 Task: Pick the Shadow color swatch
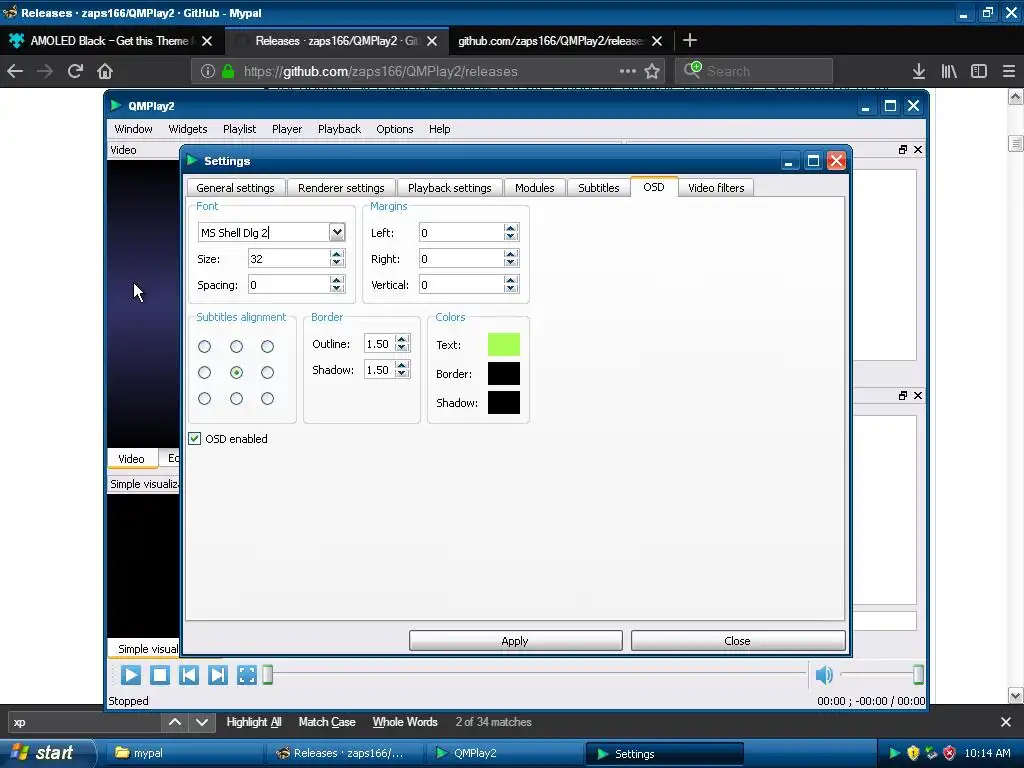click(x=504, y=402)
